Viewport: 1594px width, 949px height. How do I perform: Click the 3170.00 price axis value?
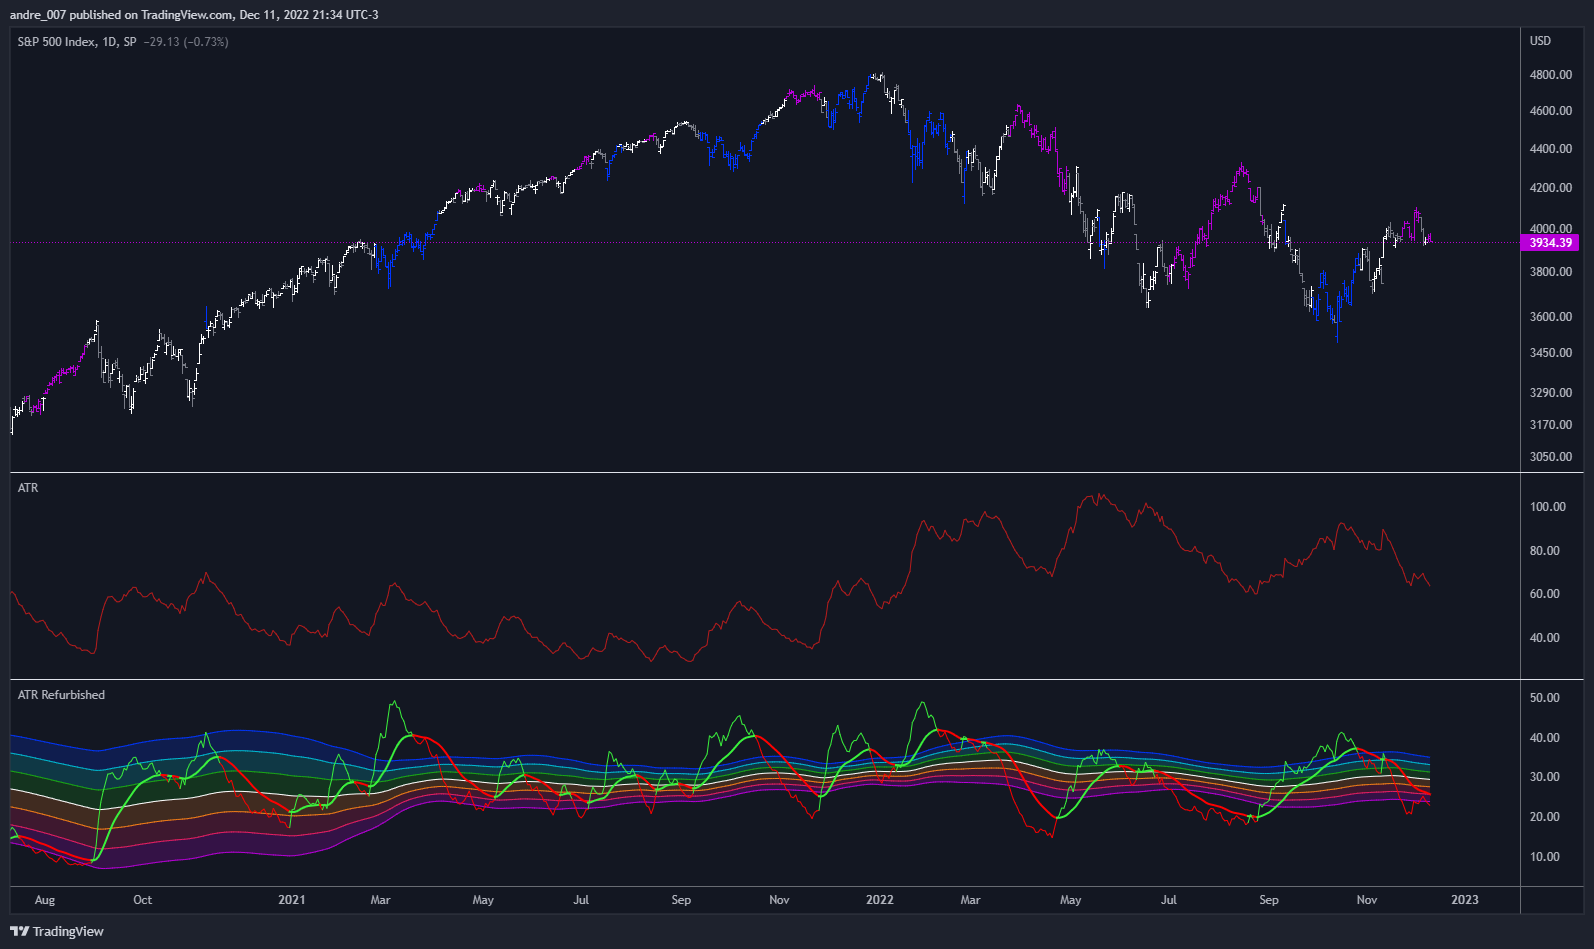pyautogui.click(x=1550, y=425)
